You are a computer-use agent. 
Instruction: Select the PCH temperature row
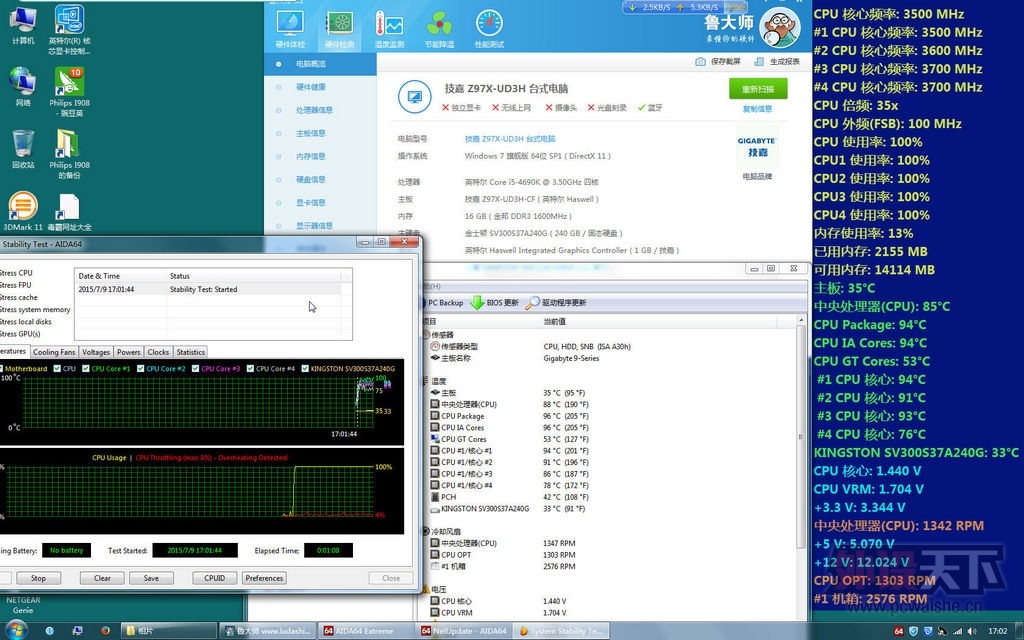tap(607, 497)
